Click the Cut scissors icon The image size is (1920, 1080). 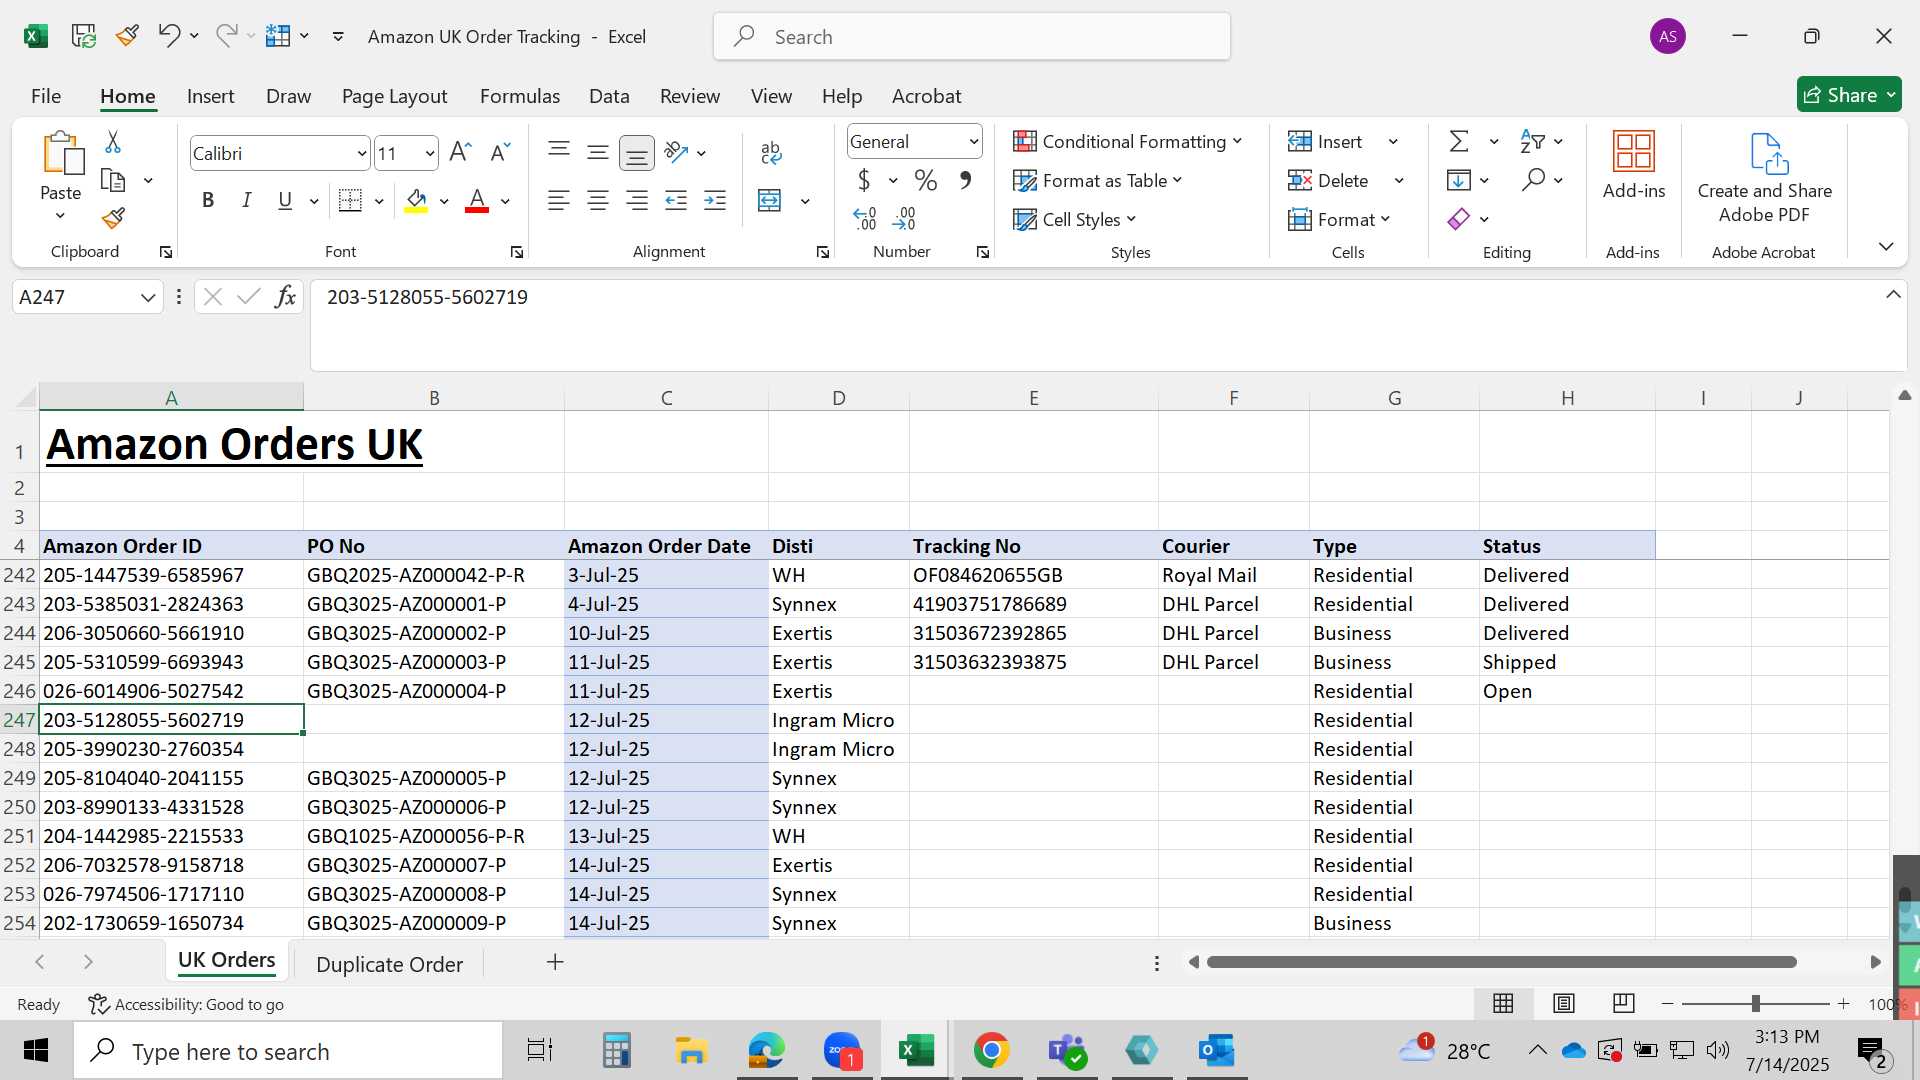point(113,142)
